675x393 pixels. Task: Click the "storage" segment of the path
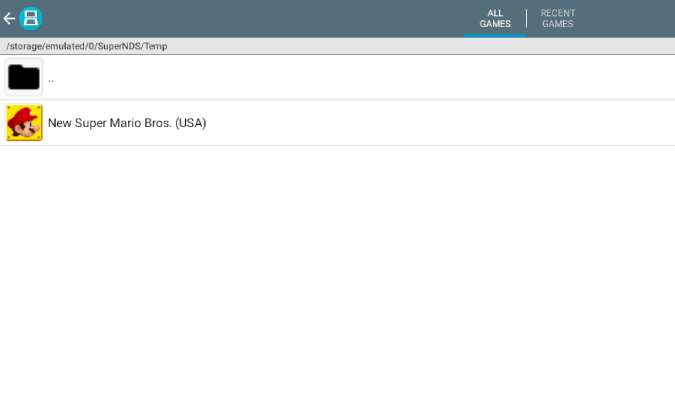point(26,46)
